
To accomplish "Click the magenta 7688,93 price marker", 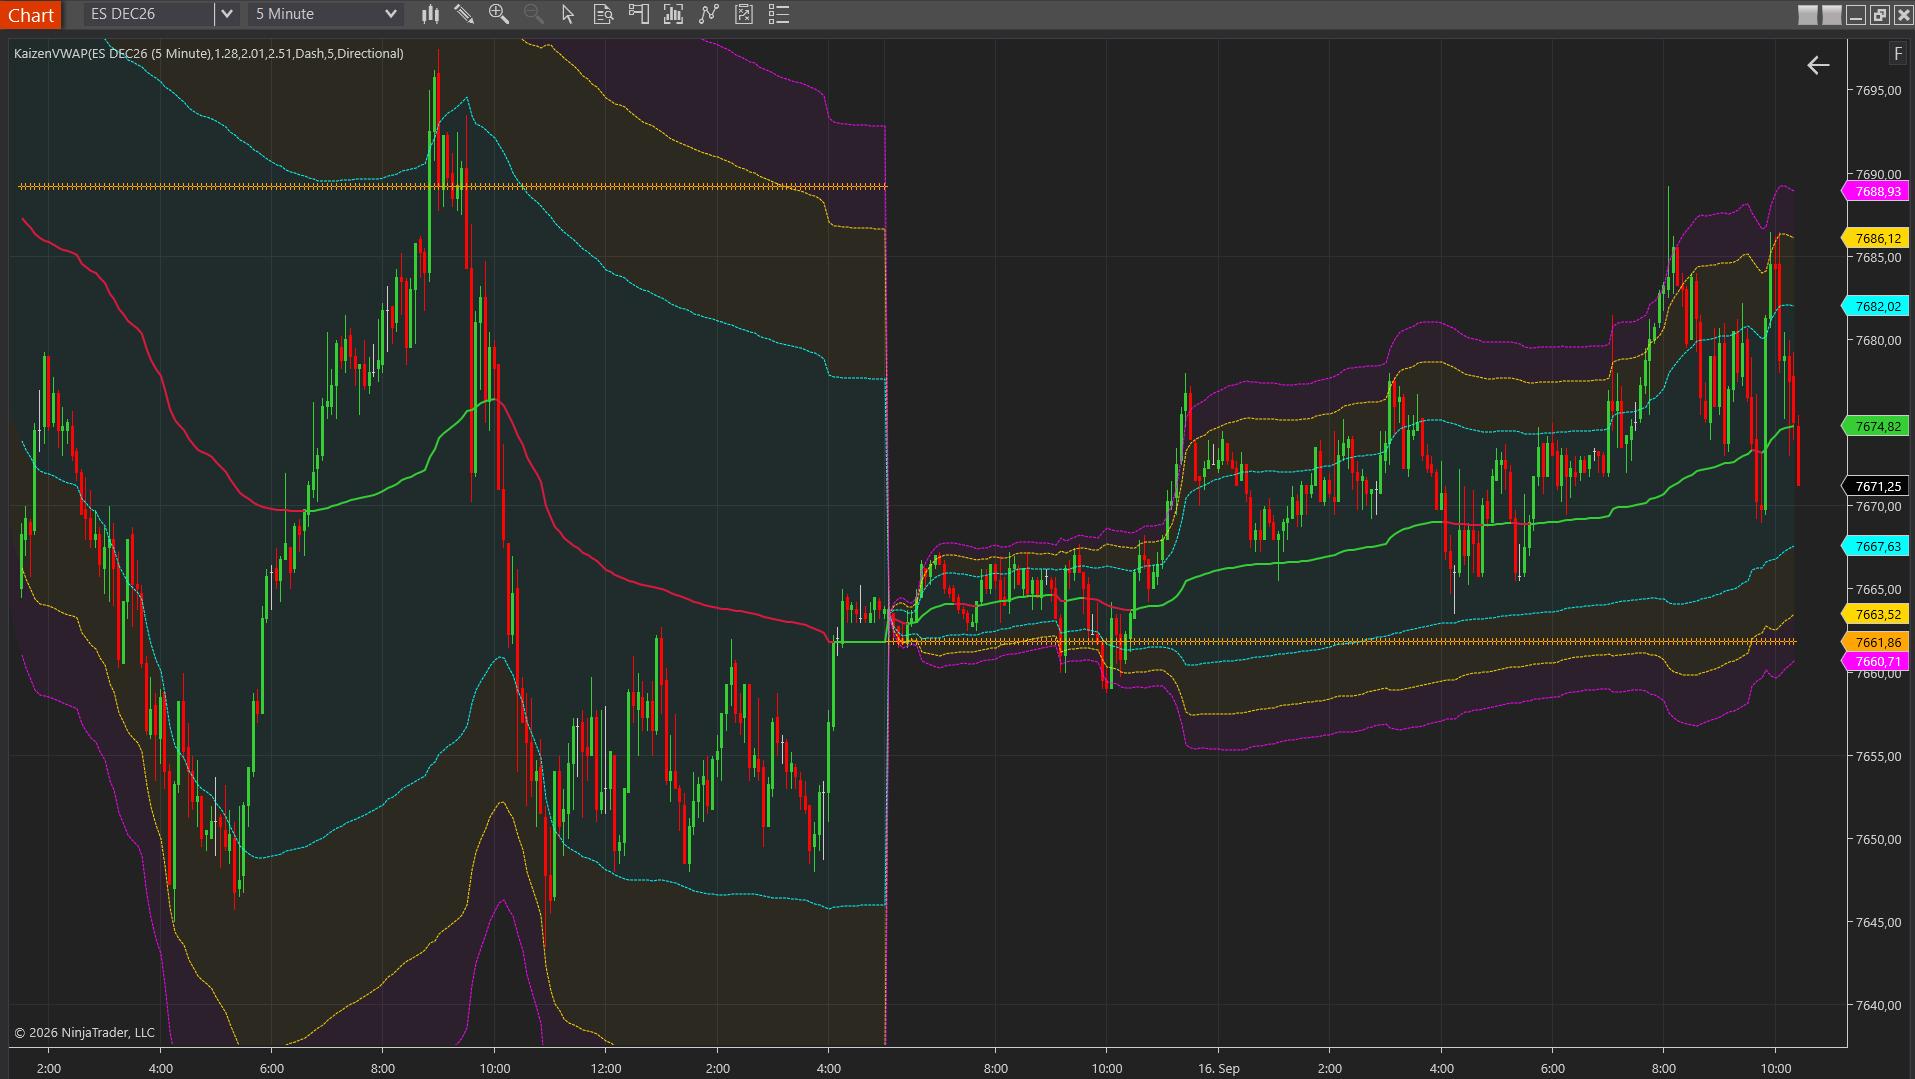I will coord(1876,191).
